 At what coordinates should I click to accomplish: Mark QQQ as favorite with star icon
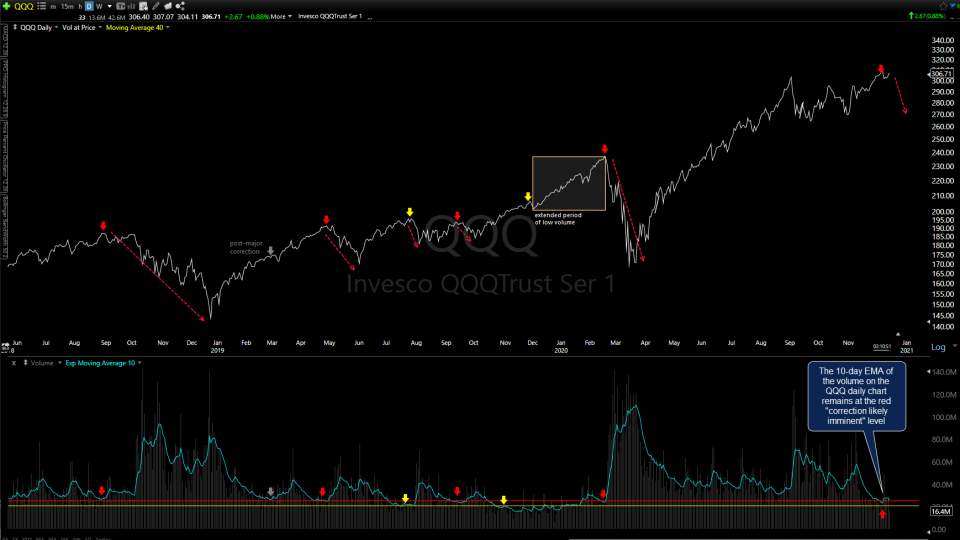943,6
